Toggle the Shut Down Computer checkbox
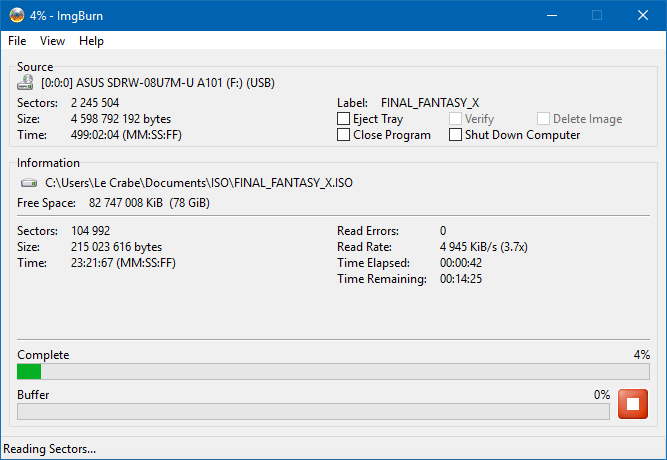Screen dimensions: 667x460 pyautogui.click(x=455, y=135)
